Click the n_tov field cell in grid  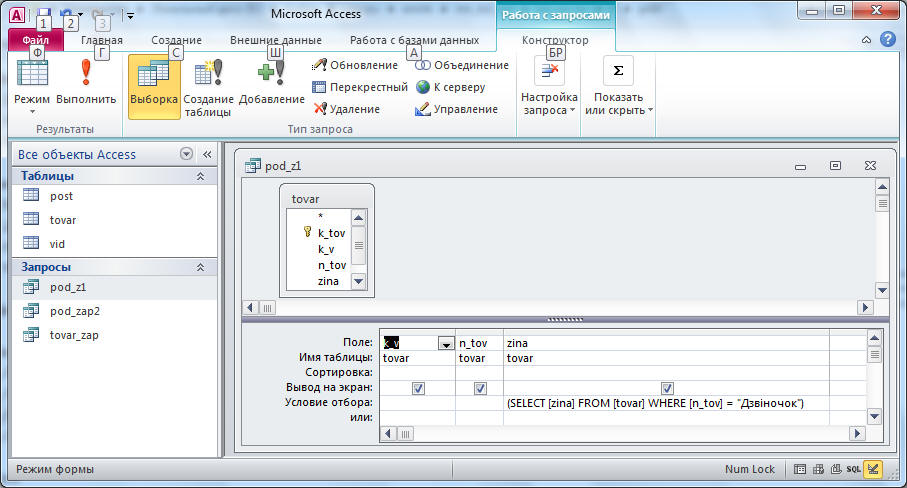click(x=480, y=343)
